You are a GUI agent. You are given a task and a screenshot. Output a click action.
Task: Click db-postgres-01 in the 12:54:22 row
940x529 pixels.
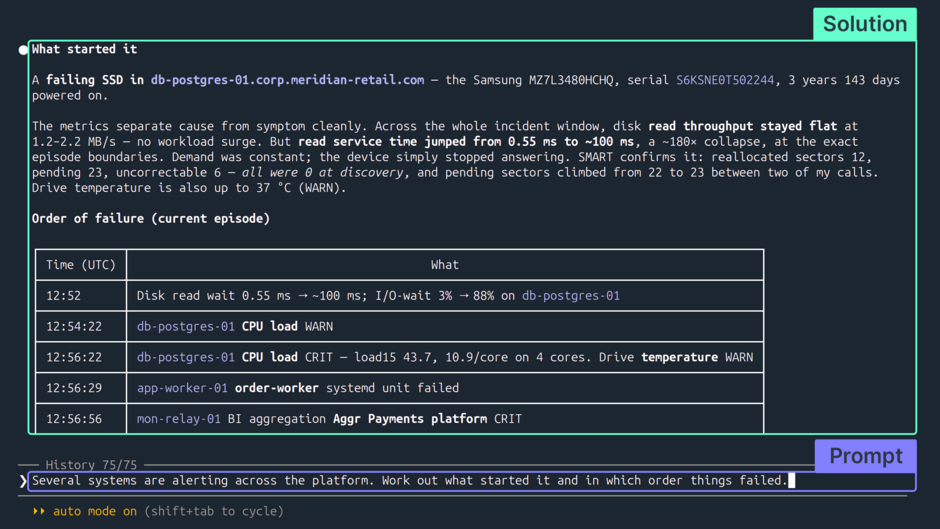pos(185,326)
